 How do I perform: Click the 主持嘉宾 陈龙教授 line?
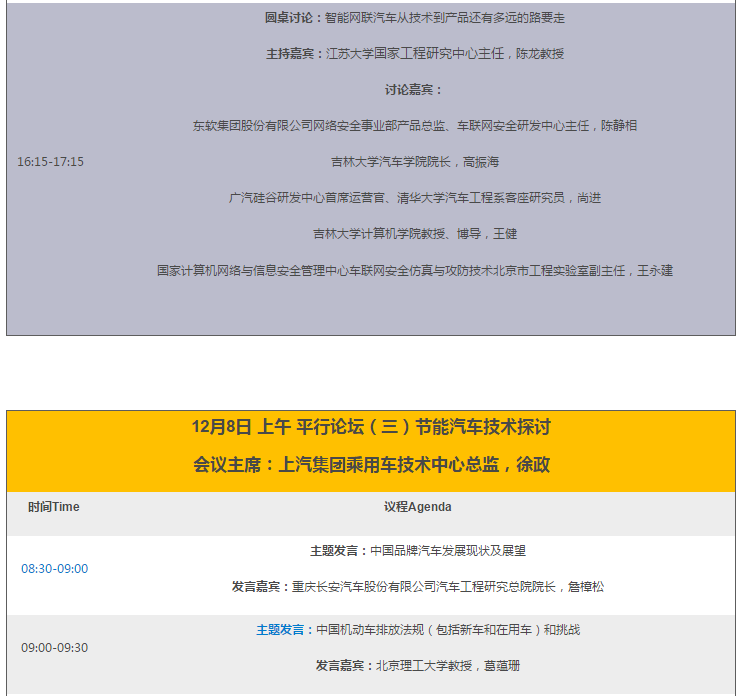coord(414,54)
